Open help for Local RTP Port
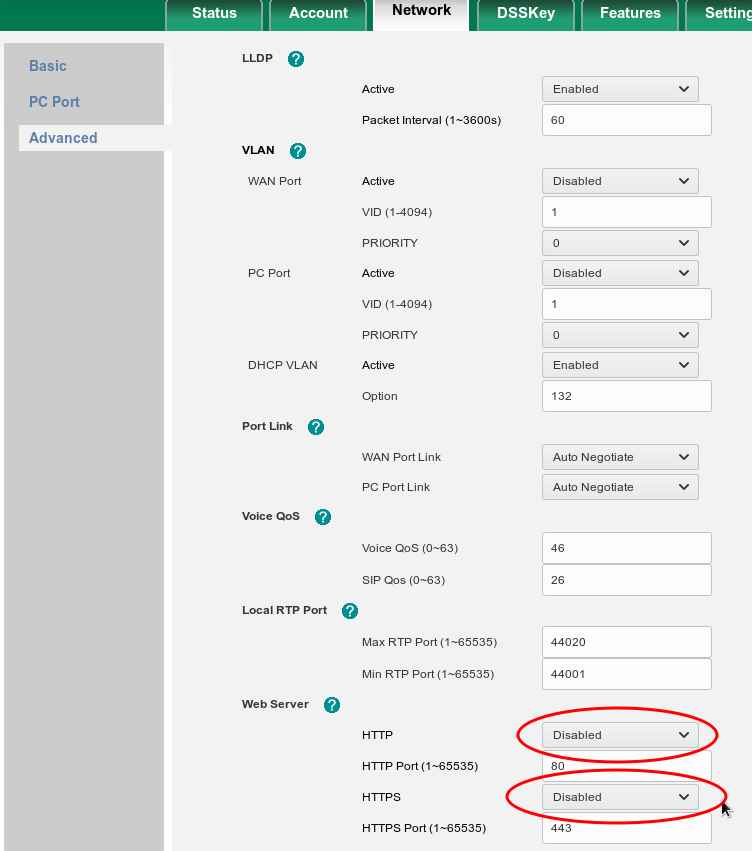 349,611
